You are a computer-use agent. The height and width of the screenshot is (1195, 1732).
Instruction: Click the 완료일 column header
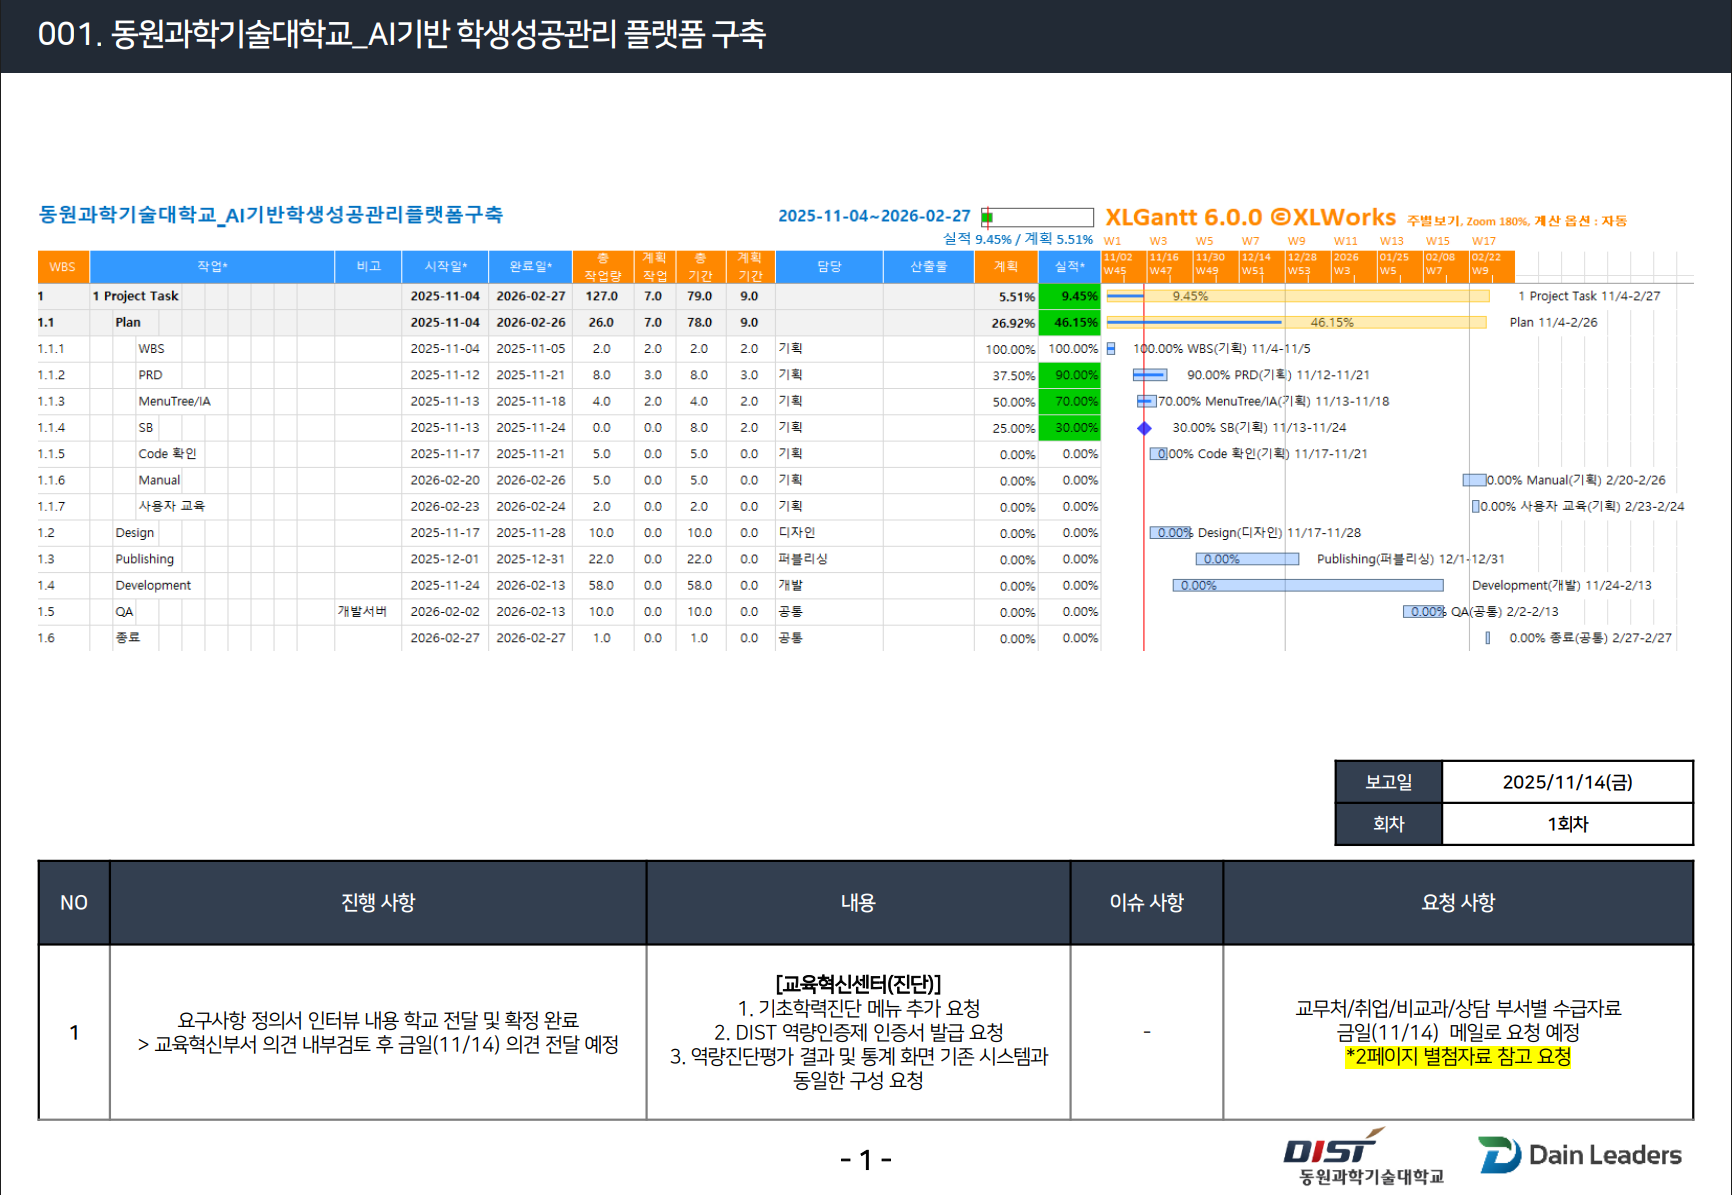[530, 267]
